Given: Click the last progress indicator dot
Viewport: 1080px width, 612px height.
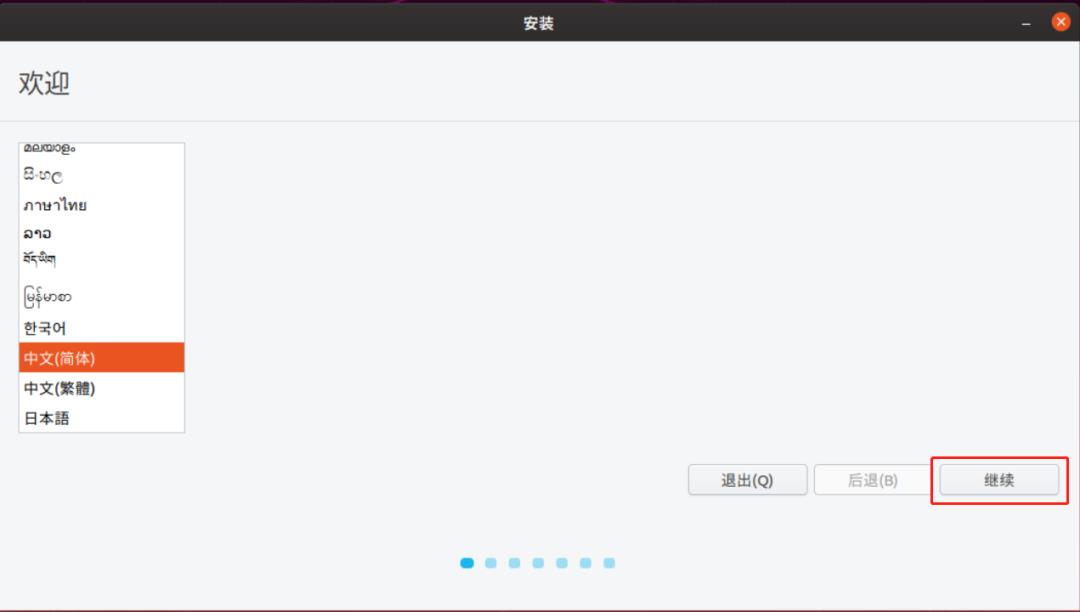Looking at the screenshot, I should tap(607, 562).
